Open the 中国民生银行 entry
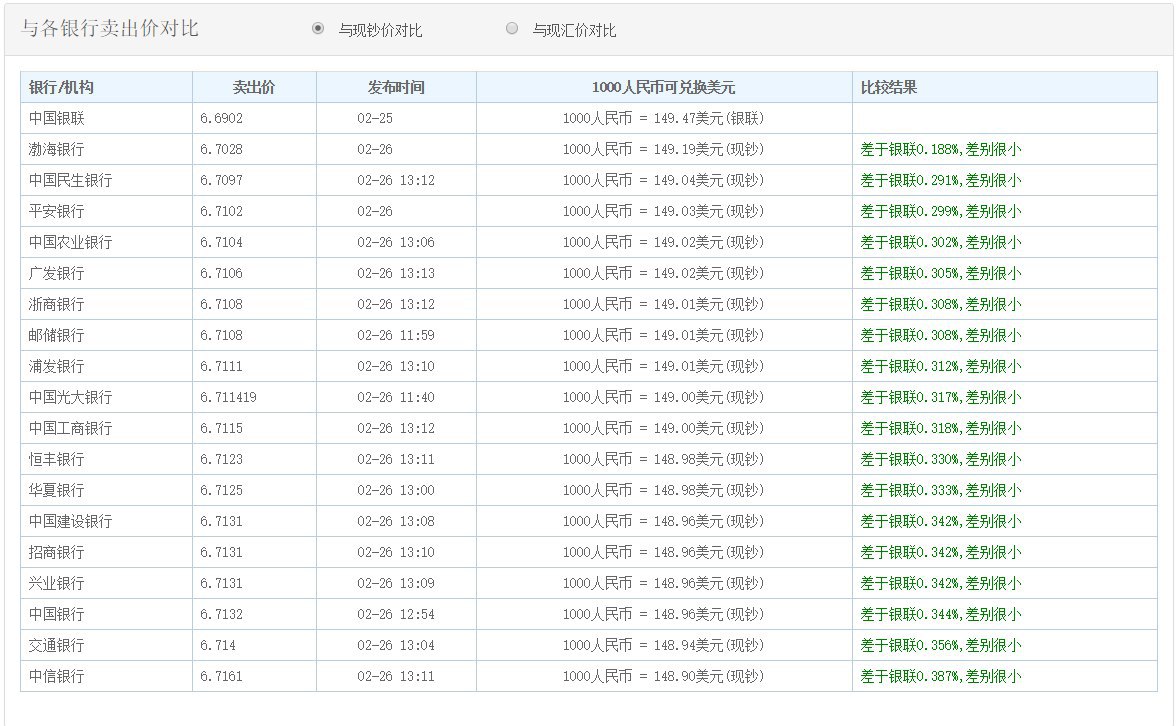 71,180
